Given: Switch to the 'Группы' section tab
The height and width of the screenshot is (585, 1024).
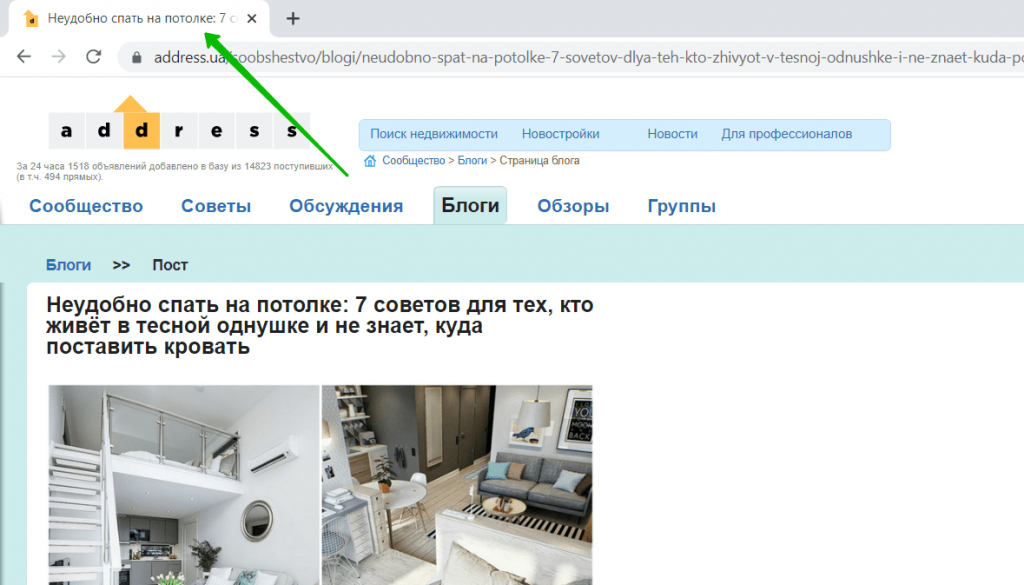Looking at the screenshot, I should pos(682,206).
